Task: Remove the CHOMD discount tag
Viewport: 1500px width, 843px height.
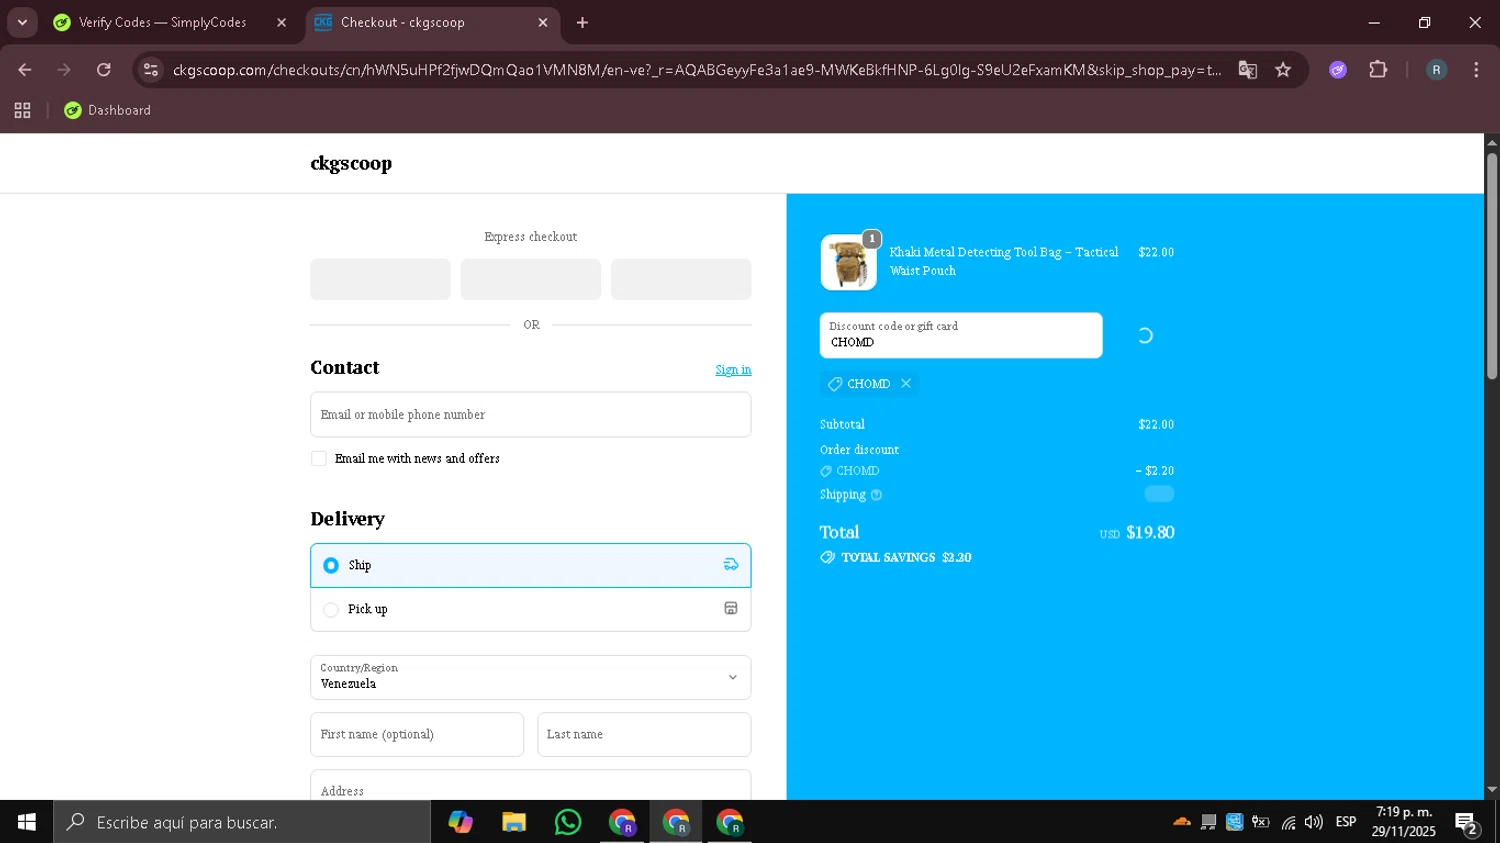Action: [x=906, y=384]
